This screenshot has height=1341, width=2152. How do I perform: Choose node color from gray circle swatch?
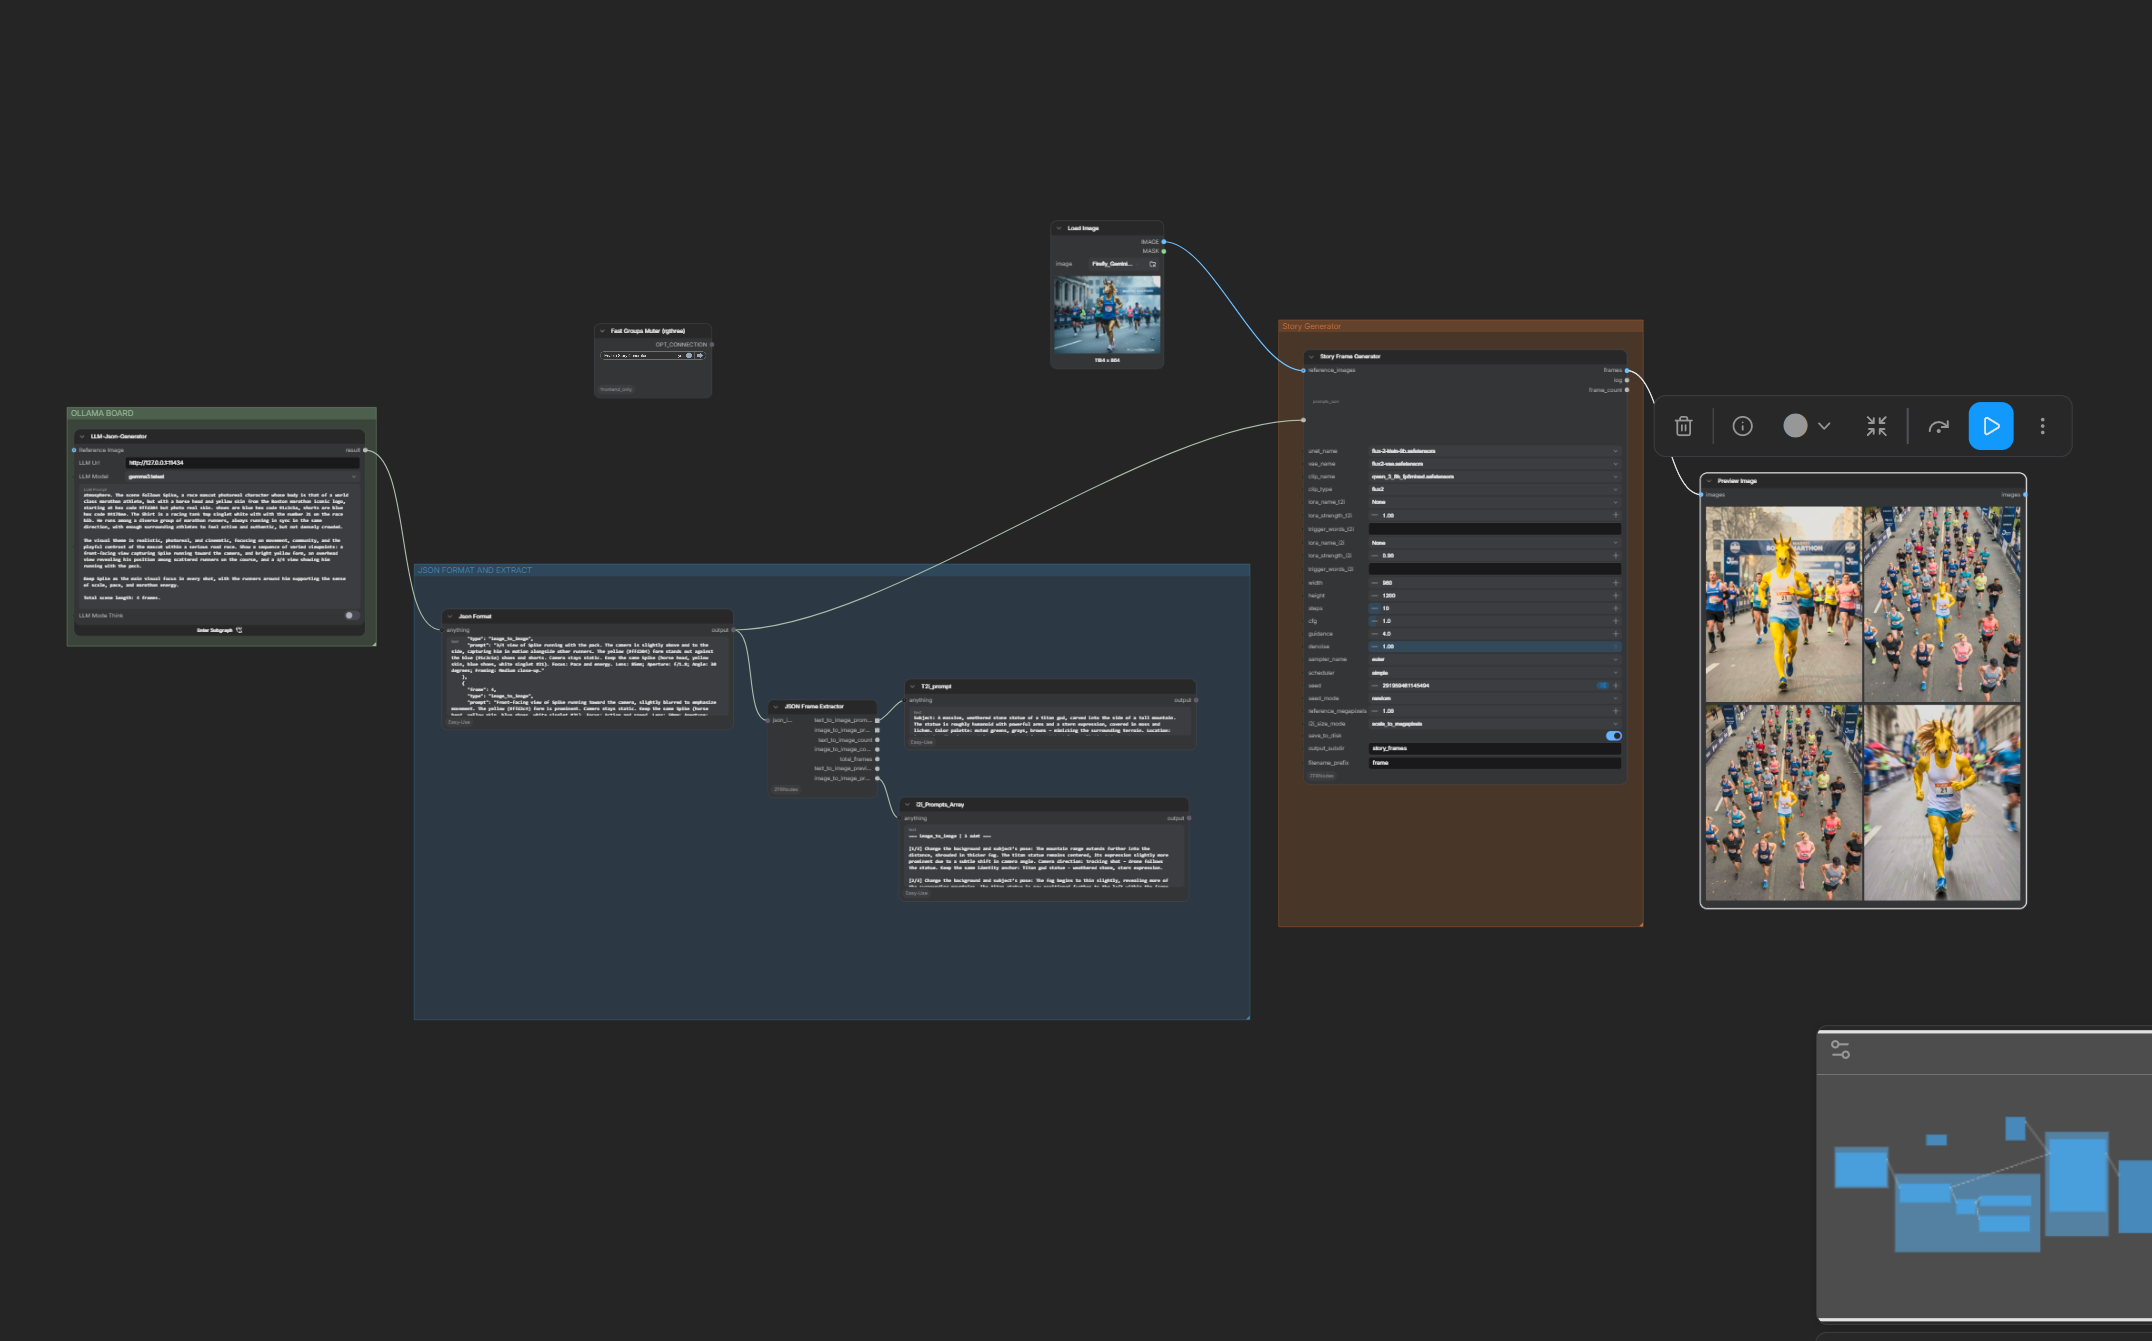tap(1795, 426)
